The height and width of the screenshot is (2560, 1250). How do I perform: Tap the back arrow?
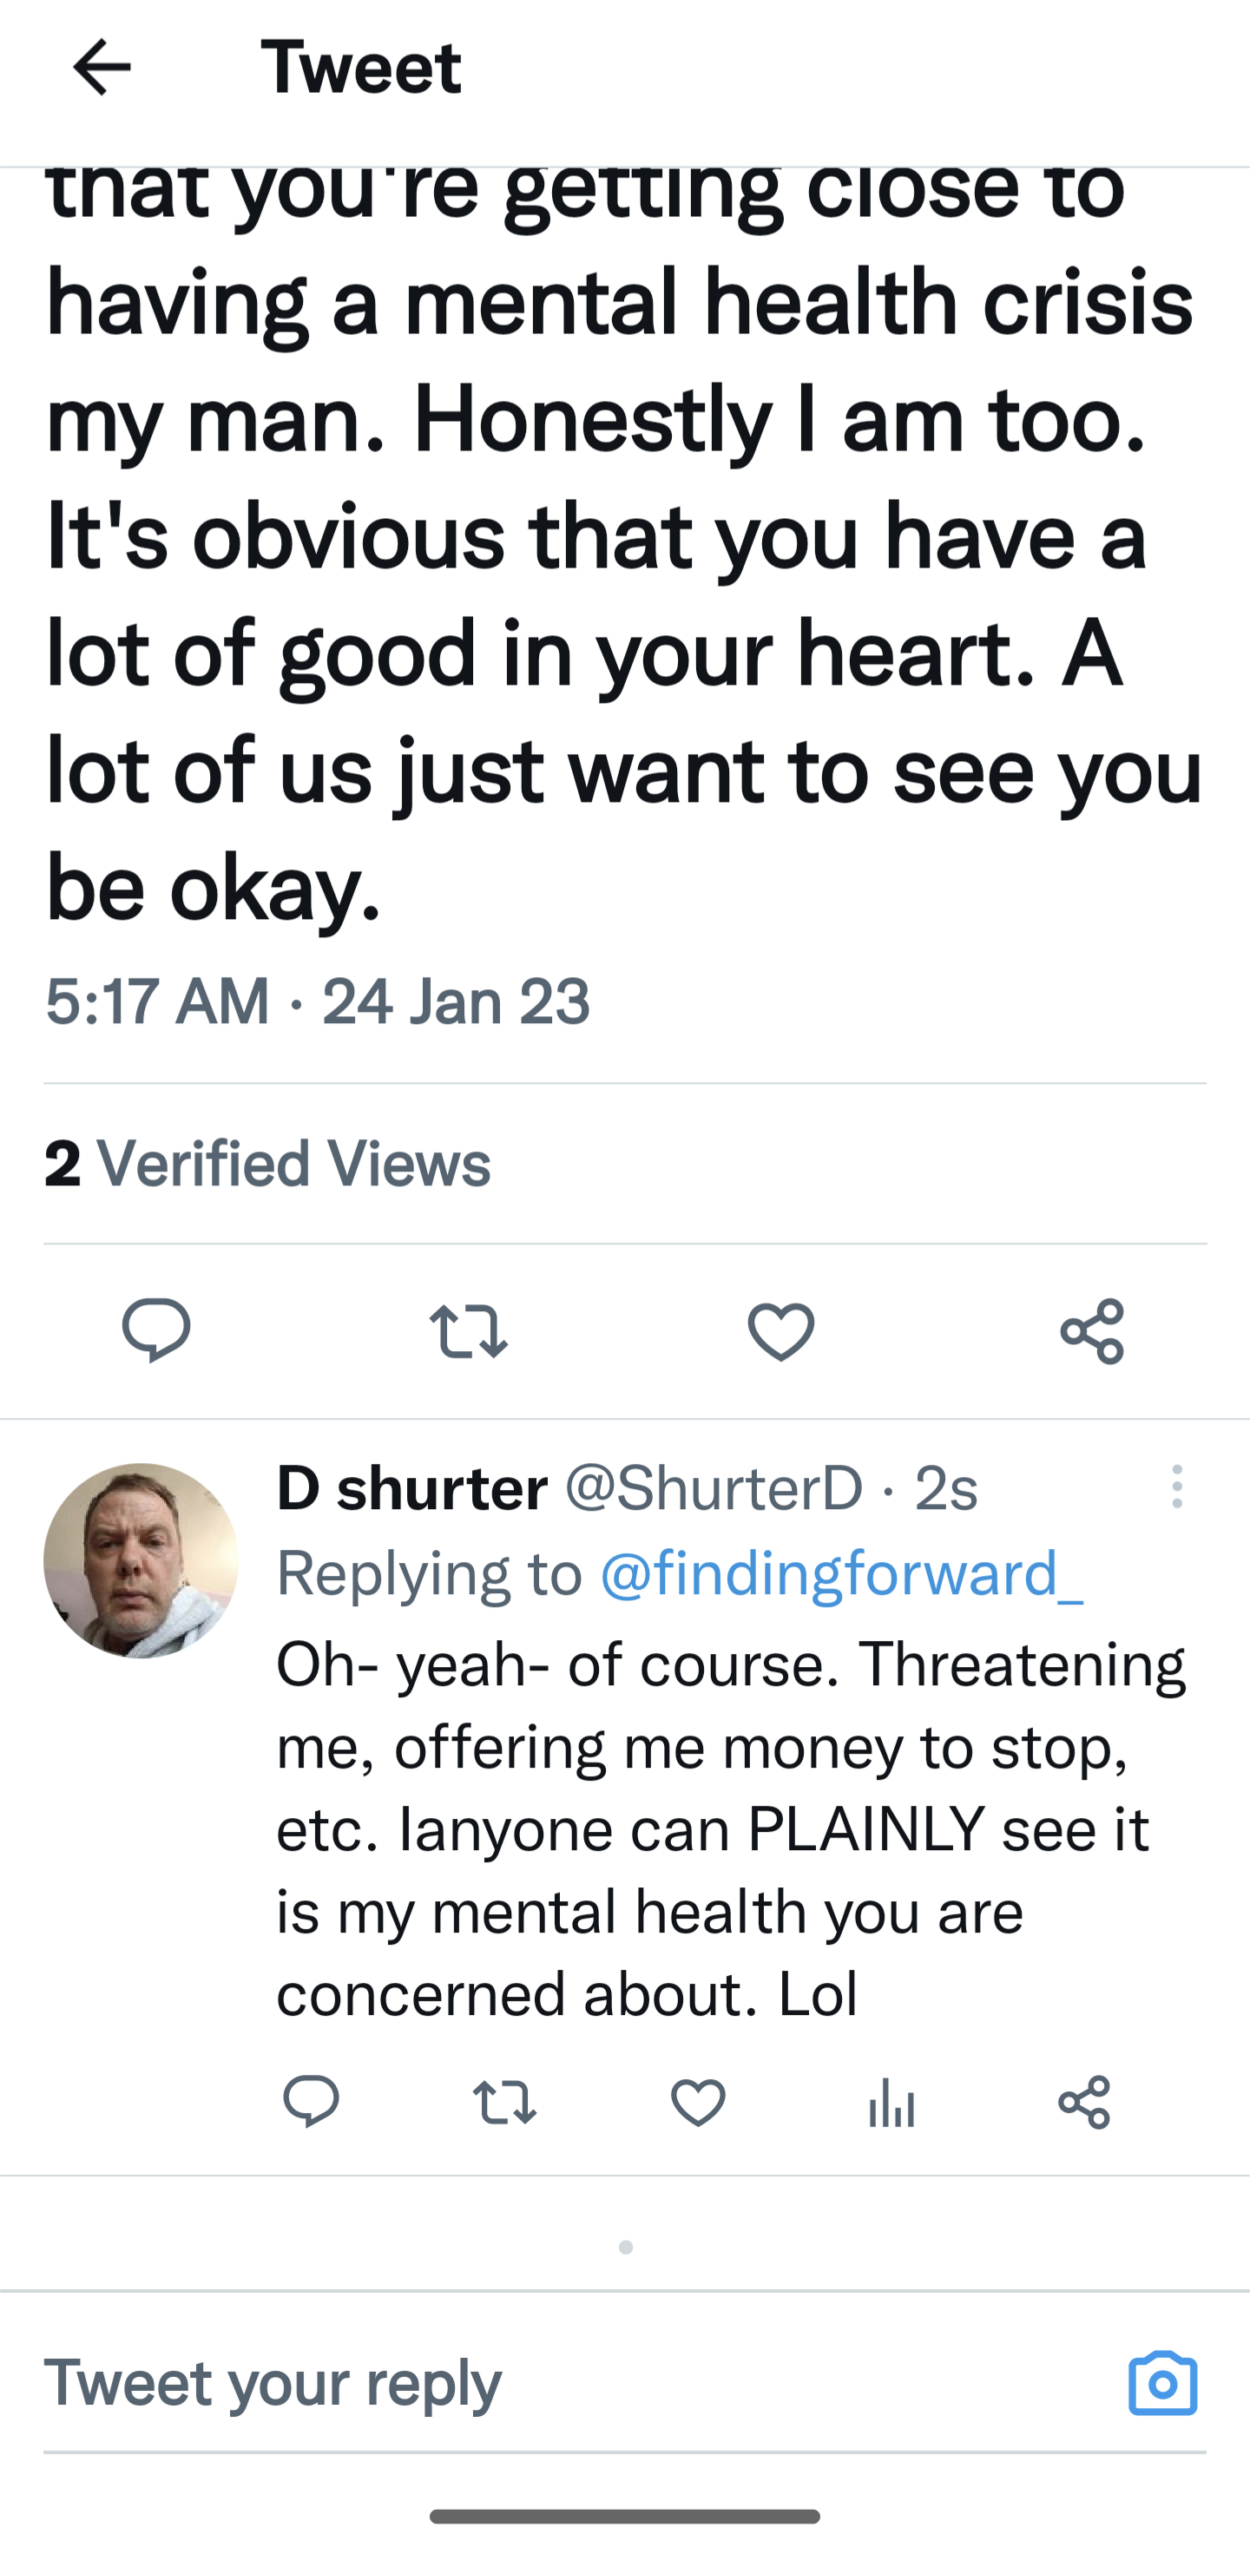[102, 68]
